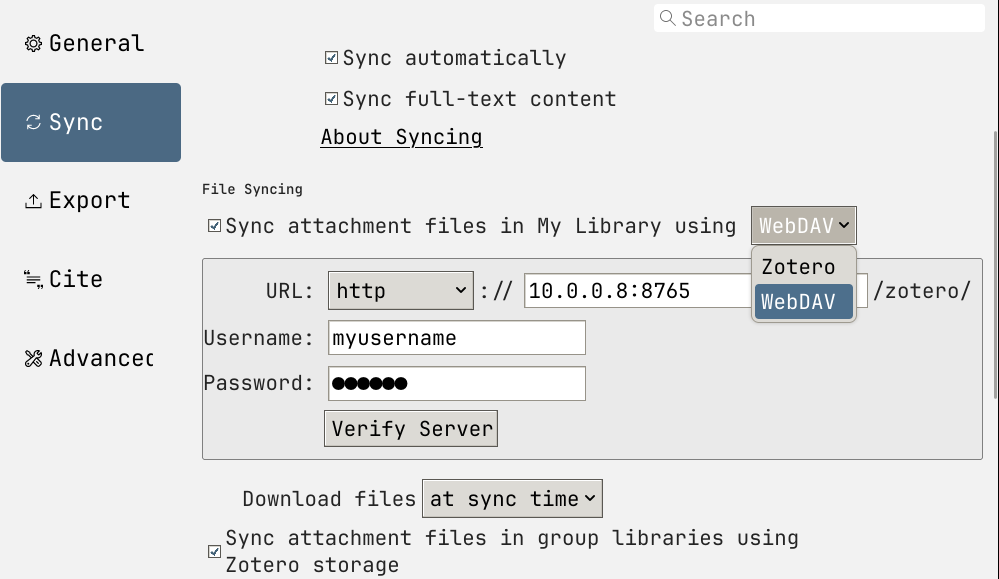Toggle Sync automatically checkbox
Screen dimensions: 999x579
[331, 58]
